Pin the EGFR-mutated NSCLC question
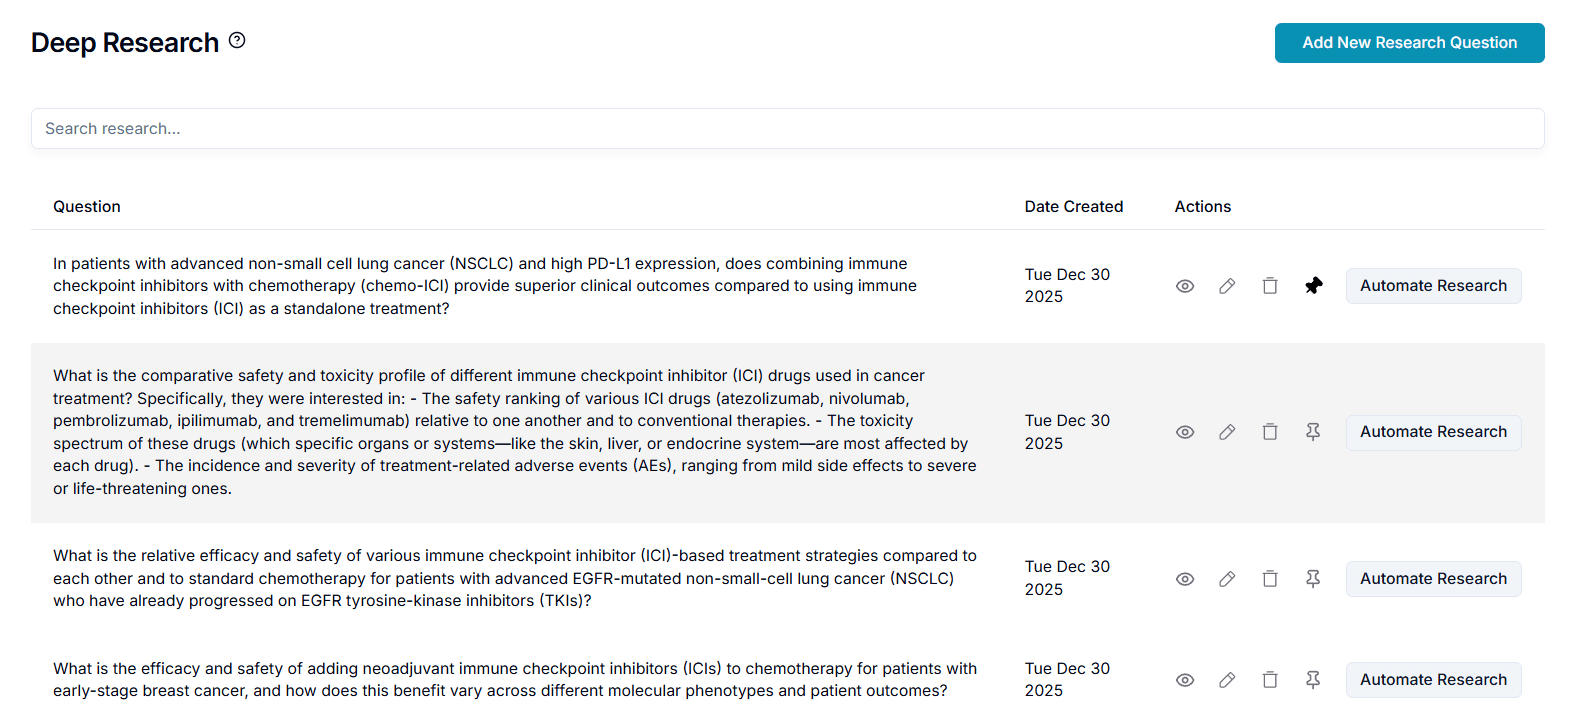This screenshot has width=1571, height=727. pos(1313,579)
